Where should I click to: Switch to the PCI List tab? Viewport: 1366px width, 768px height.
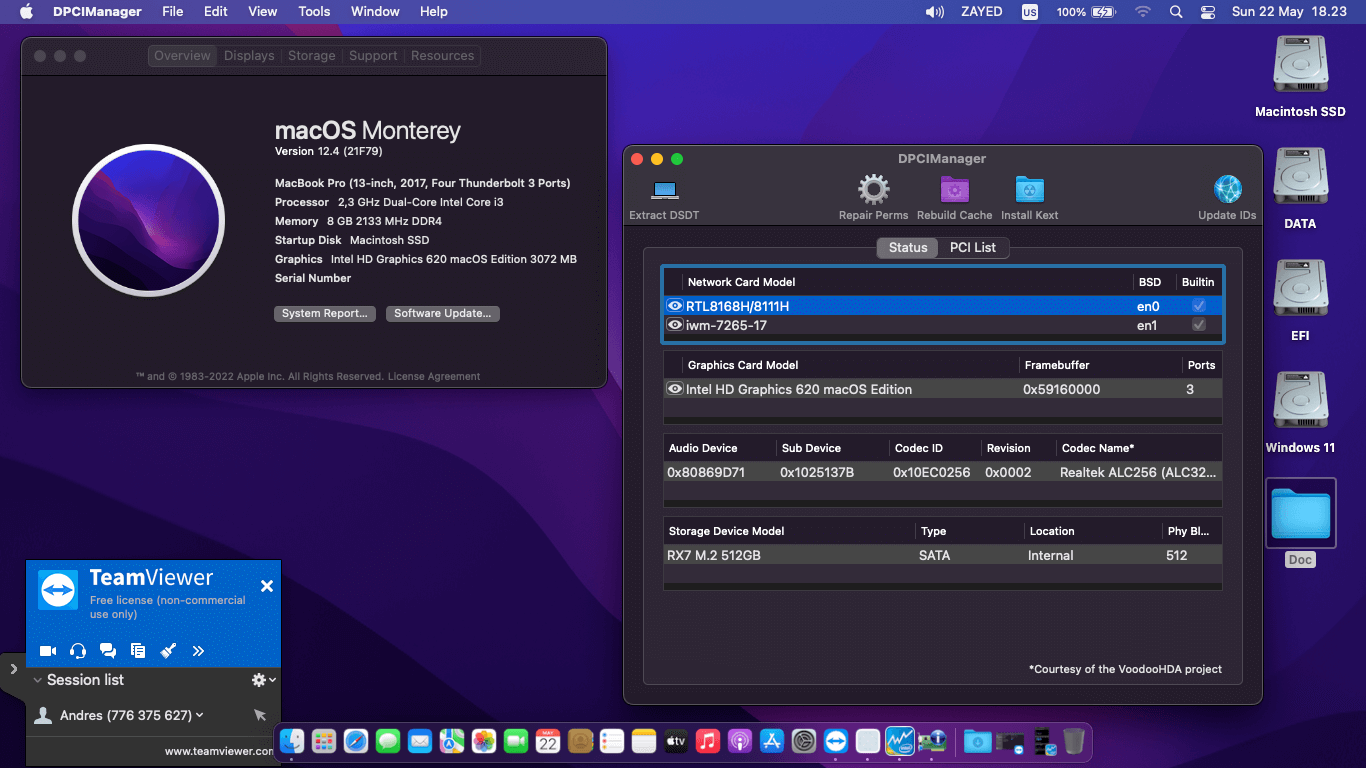tap(973, 248)
